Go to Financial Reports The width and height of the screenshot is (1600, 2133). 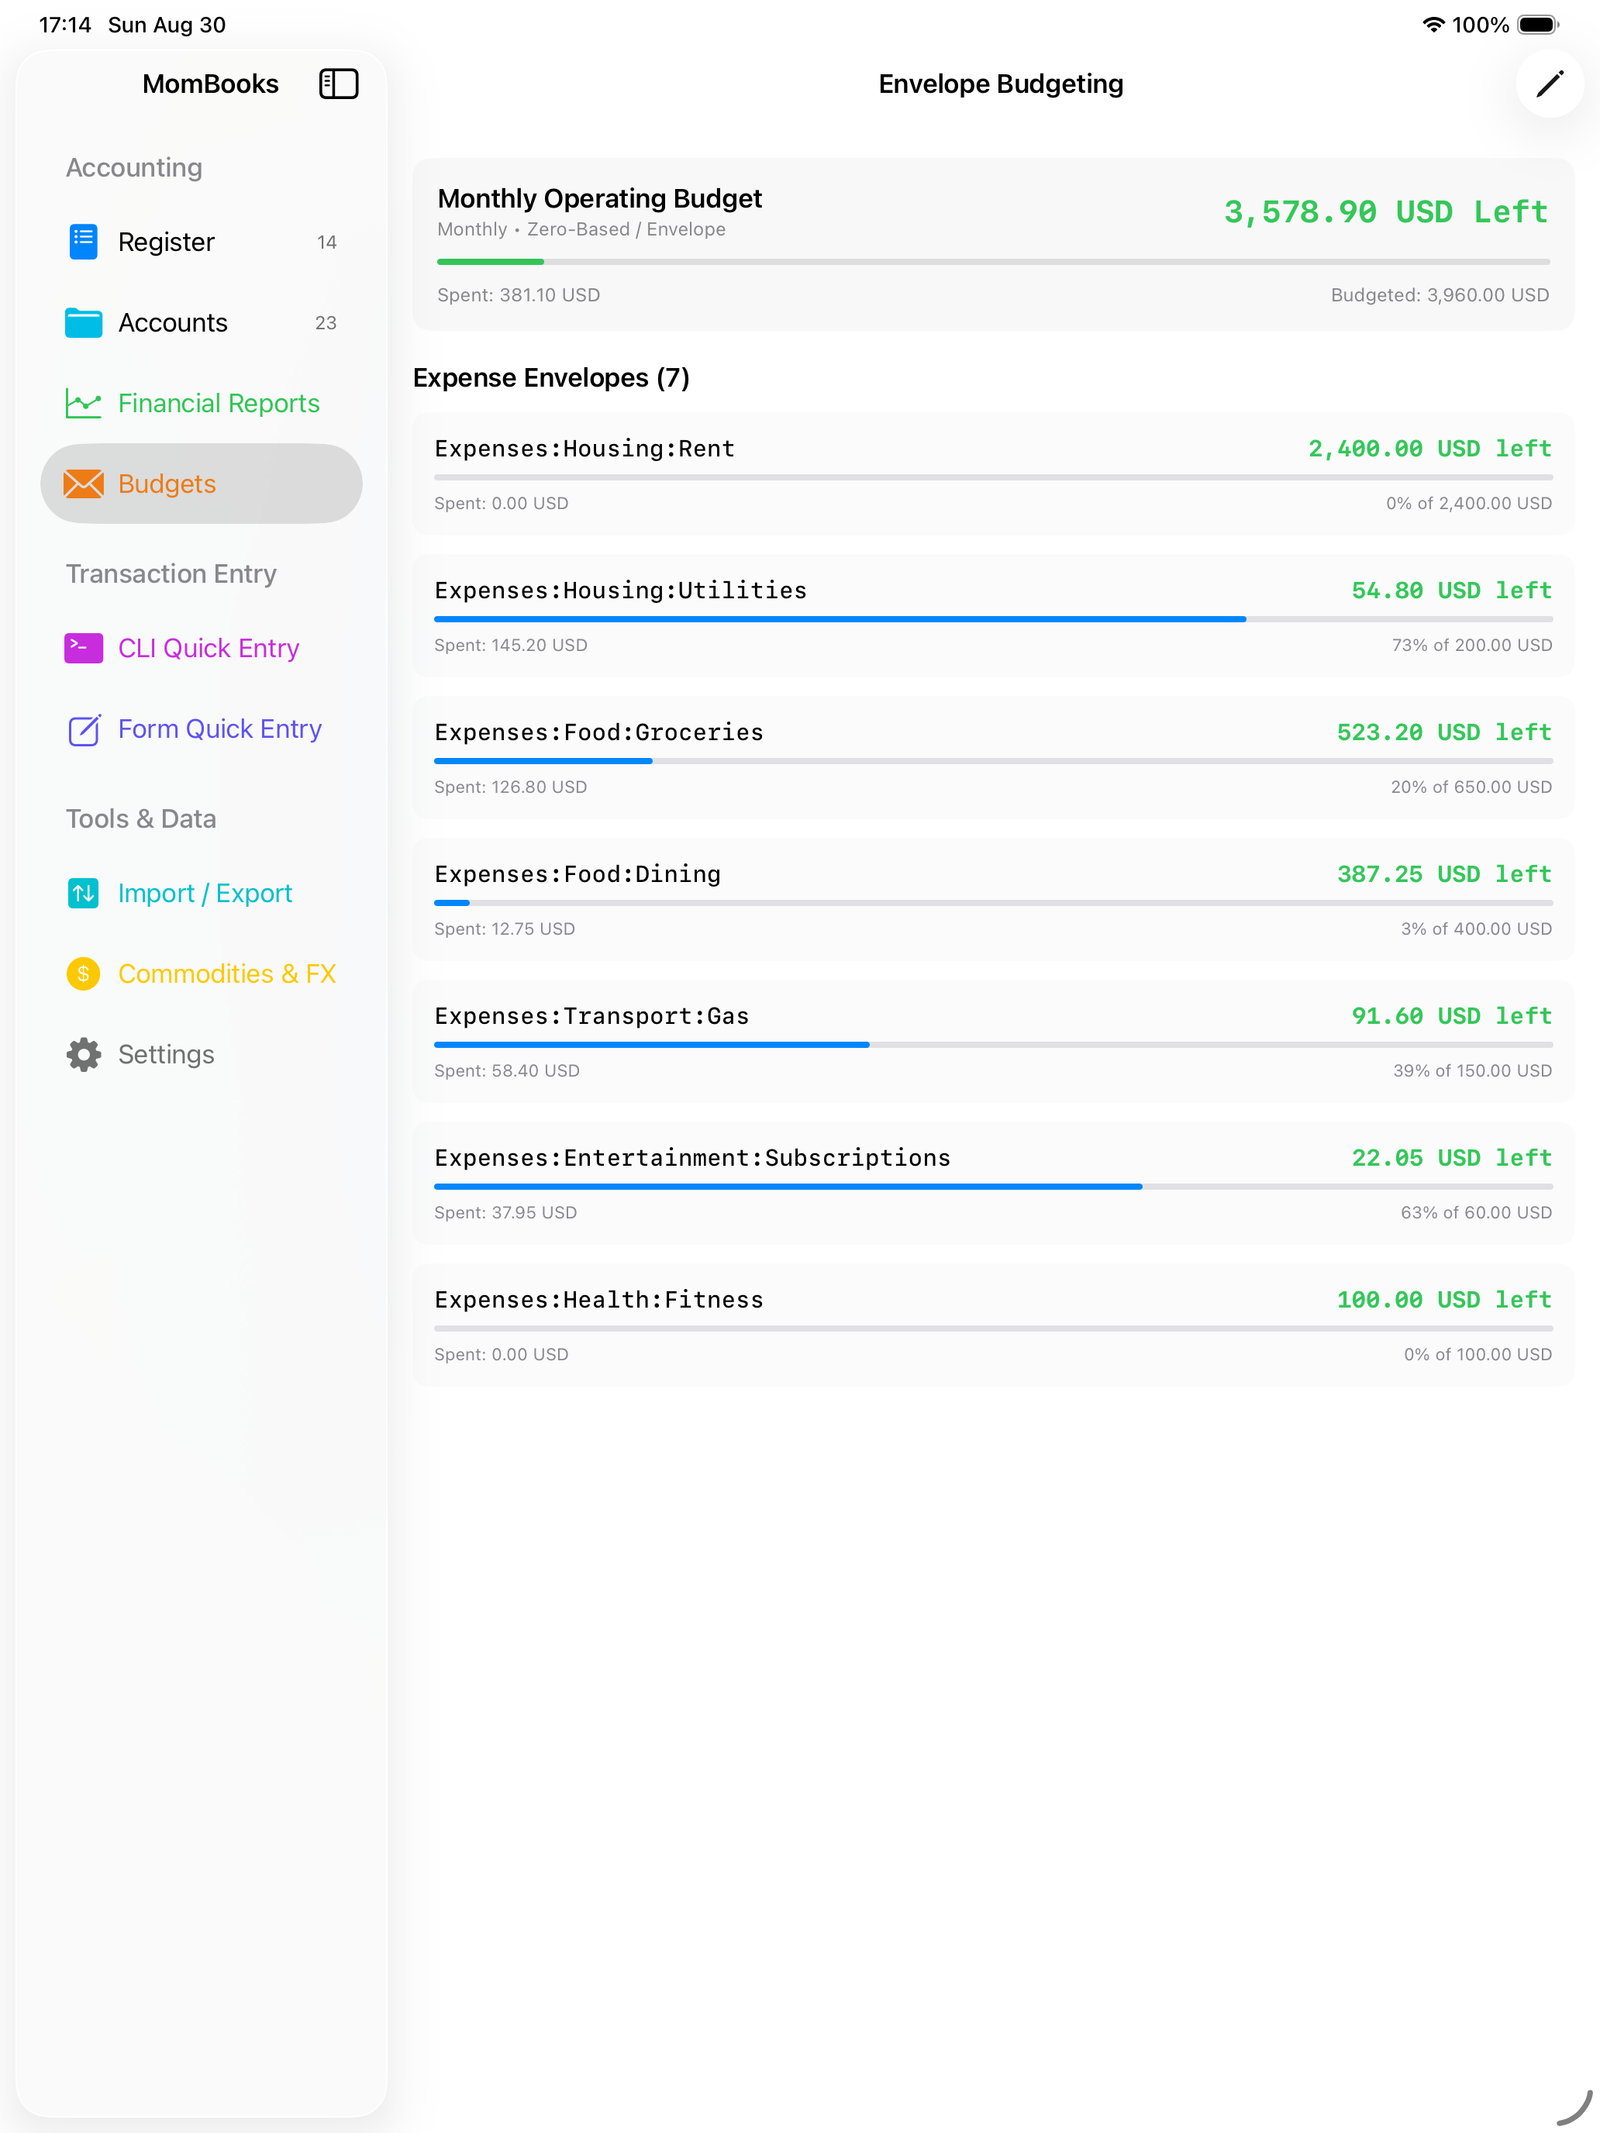201,403
